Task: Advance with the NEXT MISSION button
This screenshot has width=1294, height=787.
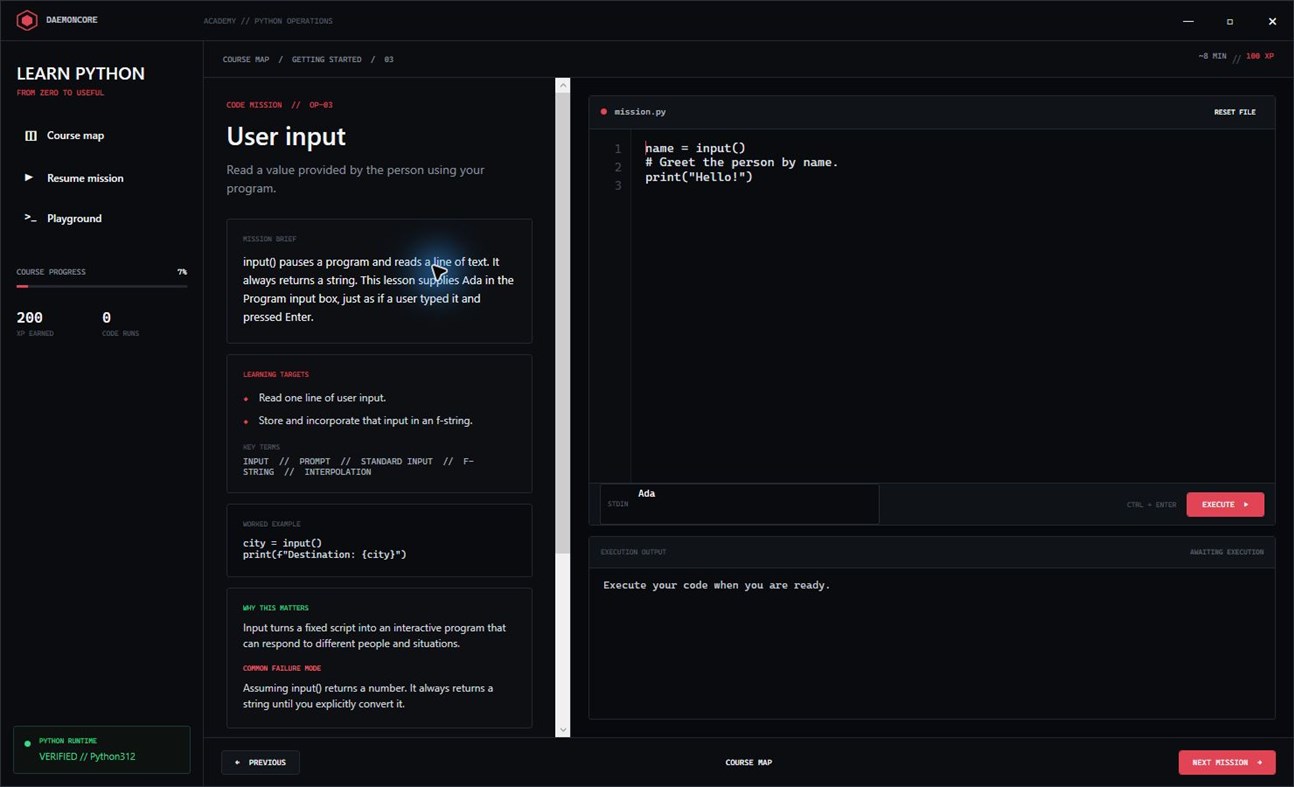Action: coord(1227,762)
